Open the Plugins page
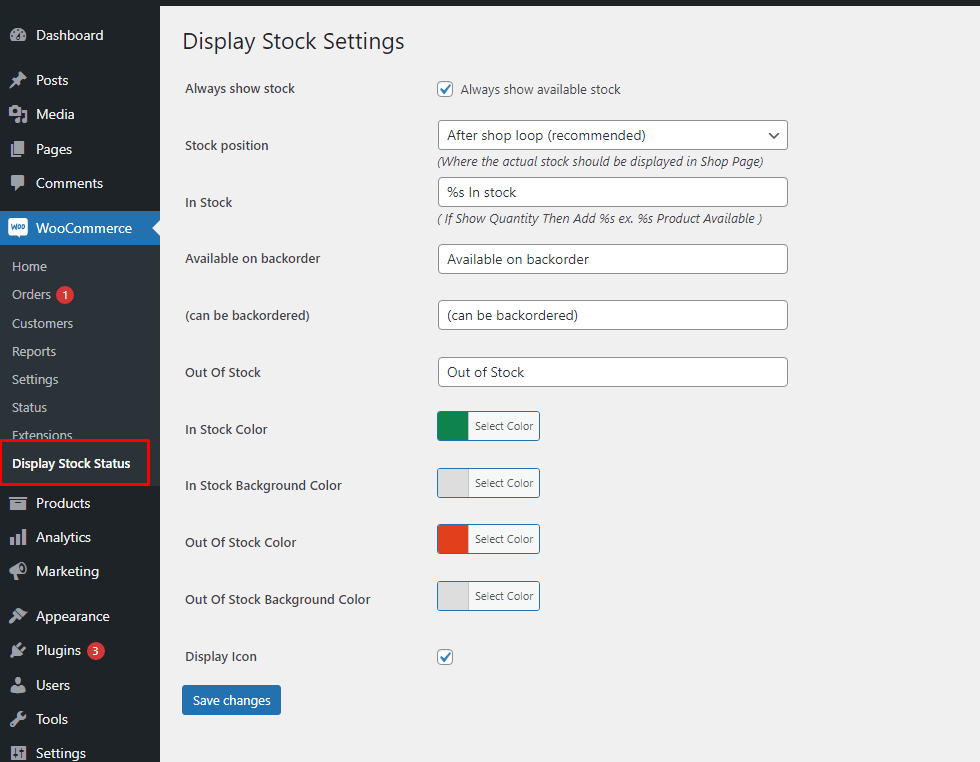Viewport: 980px width, 762px height. pos(55,650)
